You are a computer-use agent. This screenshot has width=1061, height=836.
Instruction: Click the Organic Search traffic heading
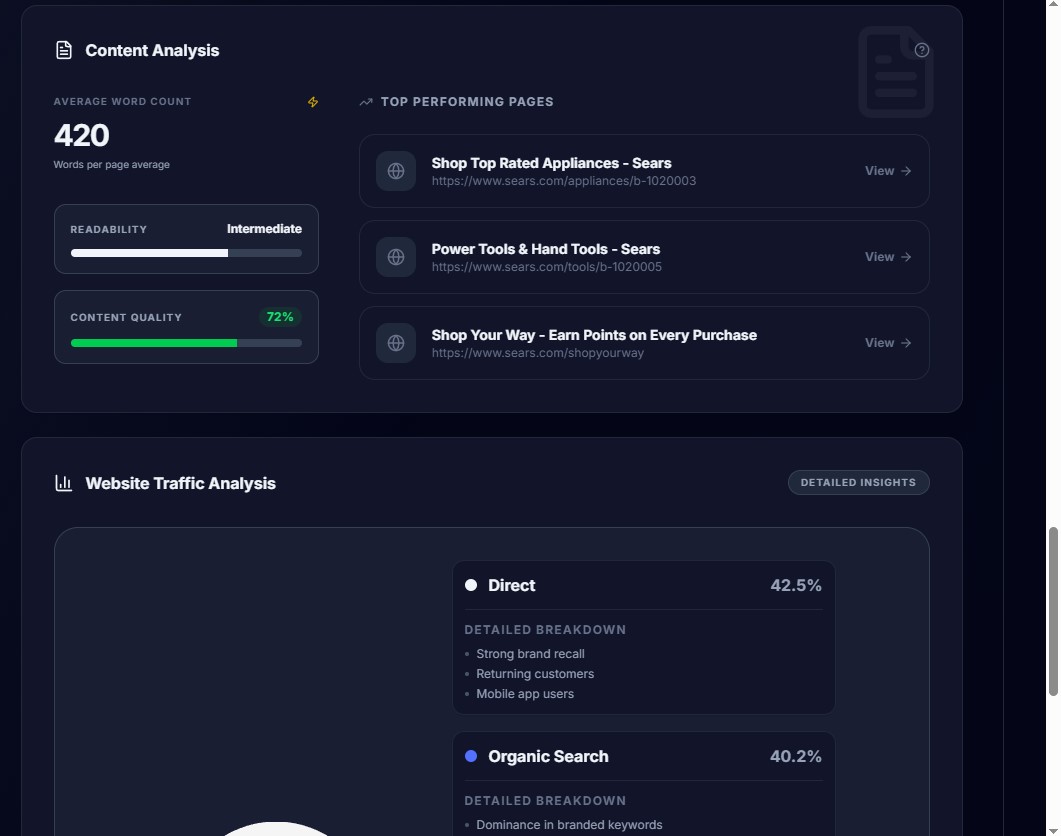(x=548, y=756)
